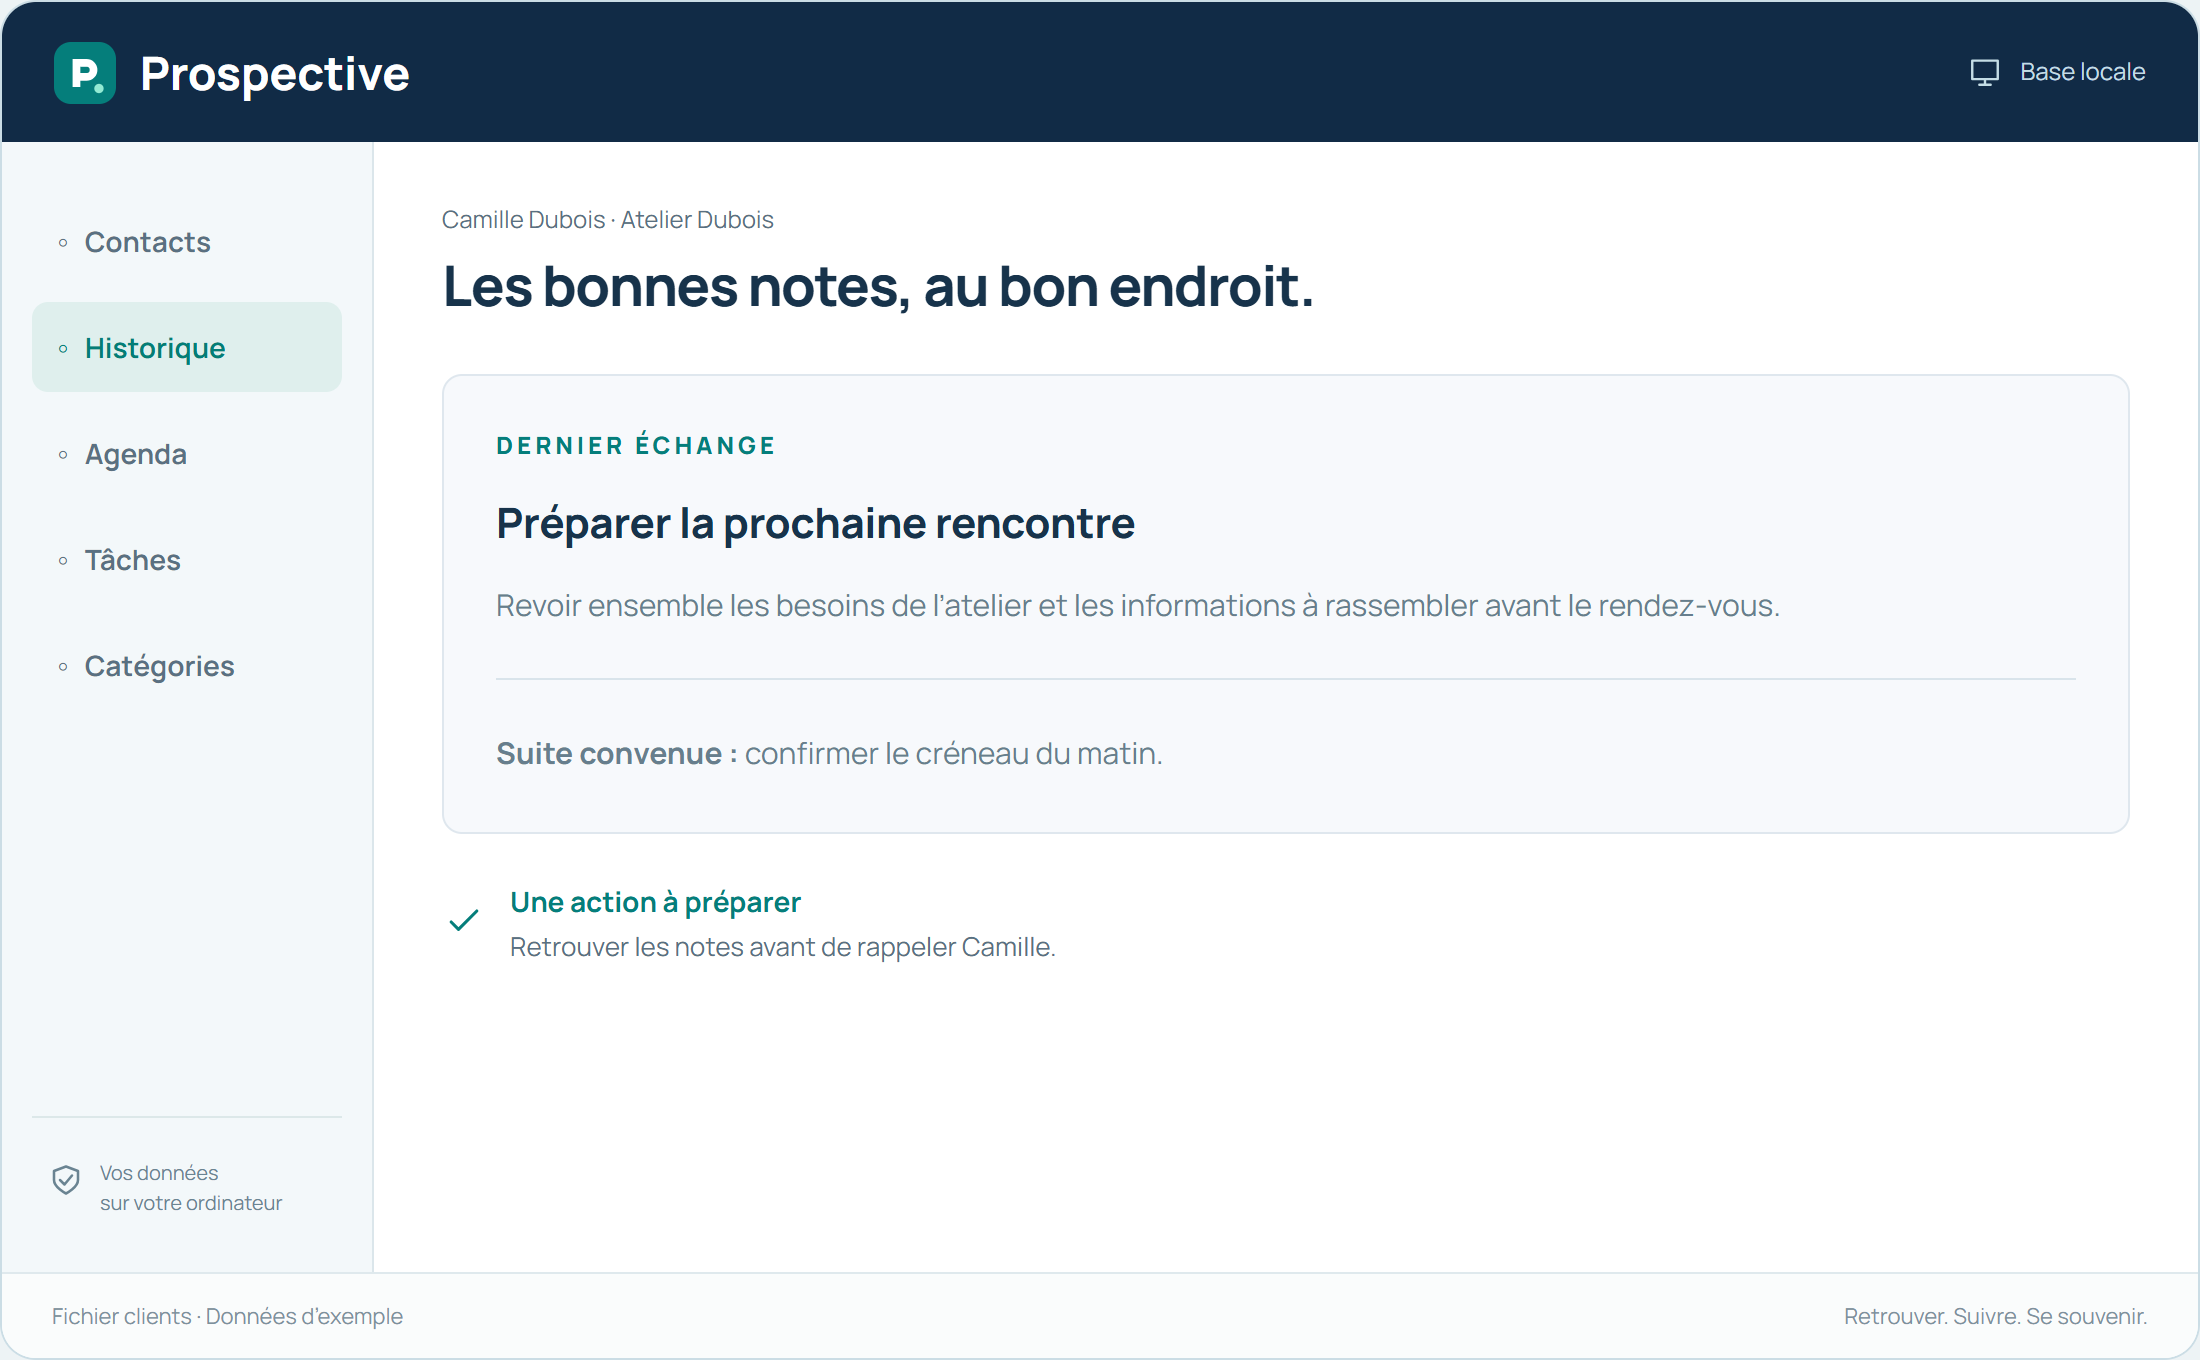Click the breadcrumb Camille Dubois · Atelier Dubois

[x=608, y=220]
